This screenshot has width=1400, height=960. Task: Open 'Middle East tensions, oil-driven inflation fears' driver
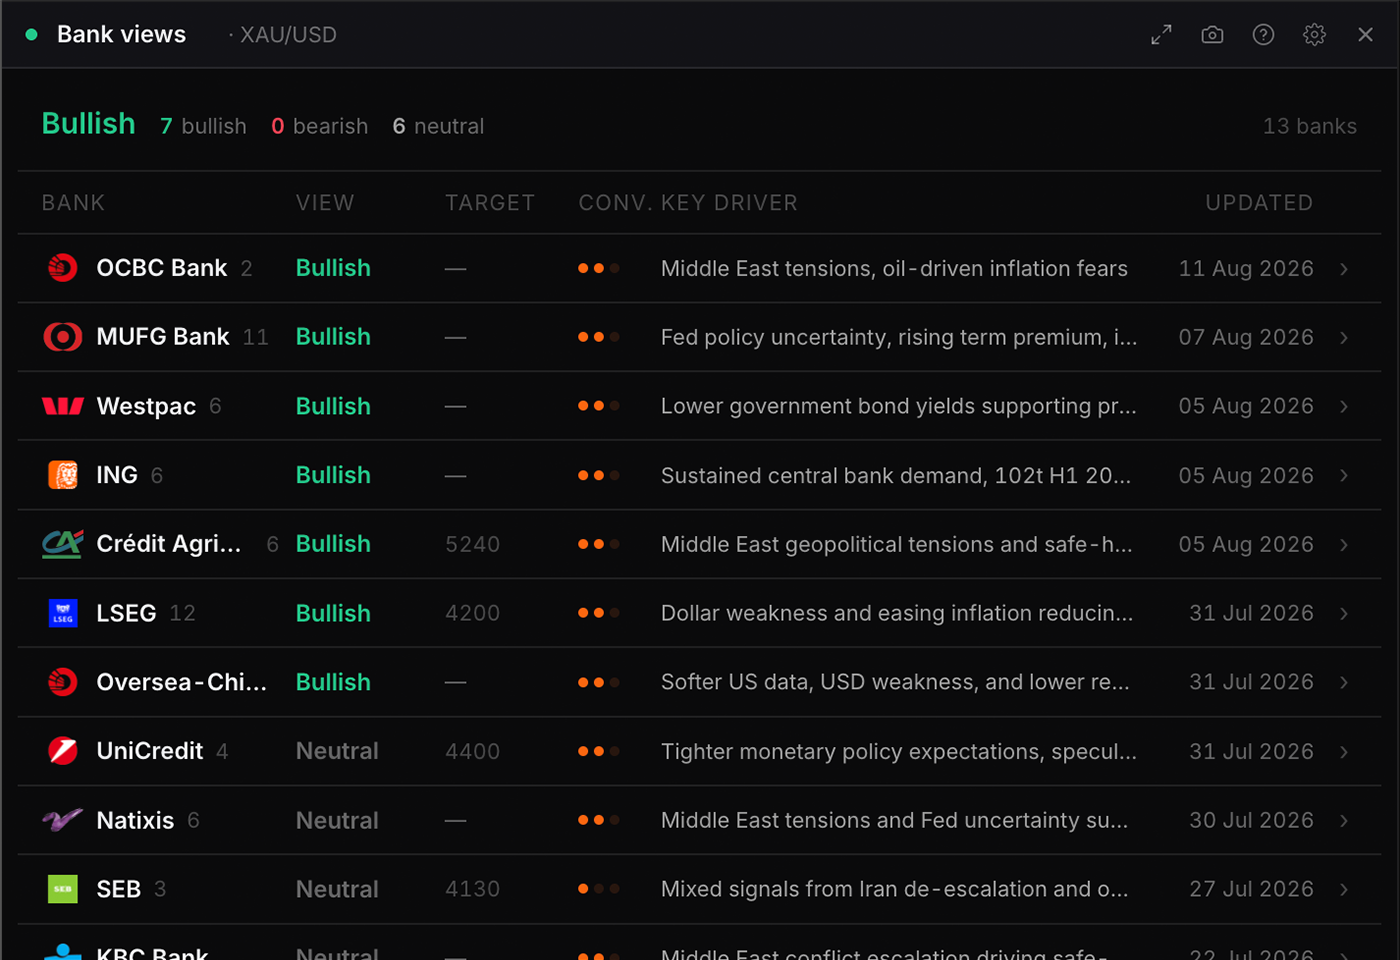pos(894,268)
